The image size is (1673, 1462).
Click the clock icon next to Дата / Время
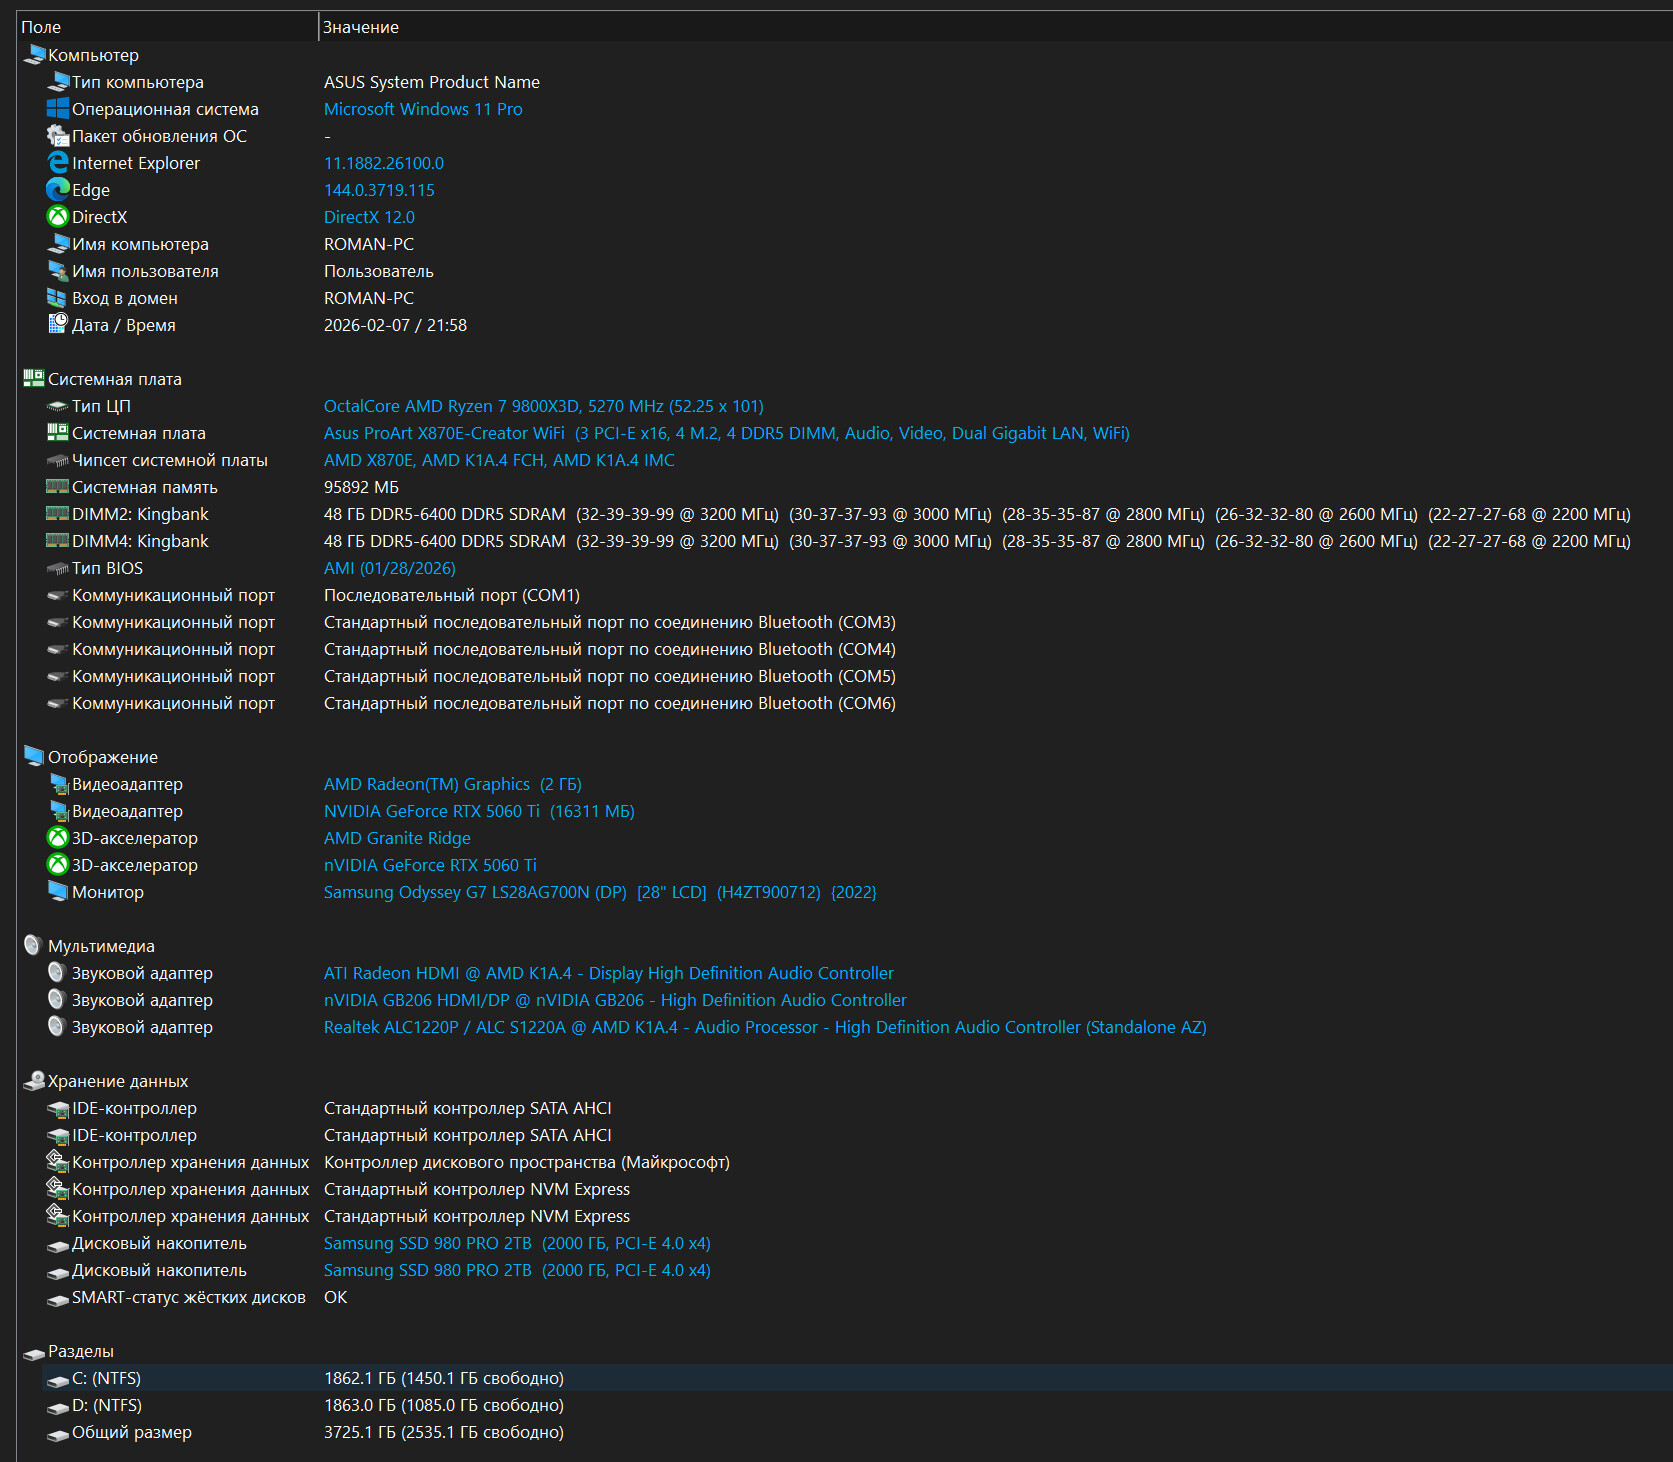(x=58, y=324)
